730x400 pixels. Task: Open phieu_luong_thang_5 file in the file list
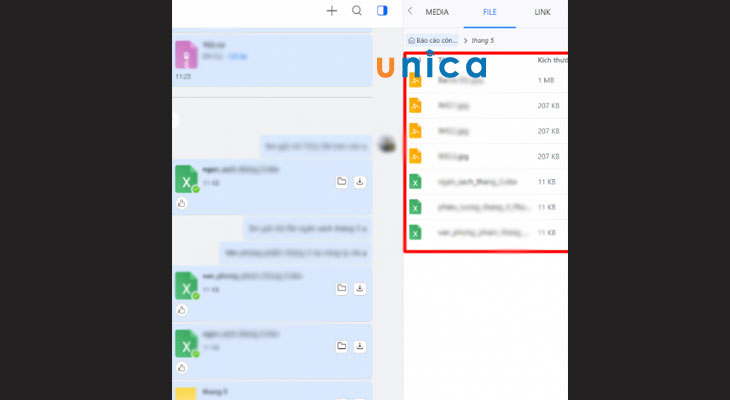[x=487, y=207]
